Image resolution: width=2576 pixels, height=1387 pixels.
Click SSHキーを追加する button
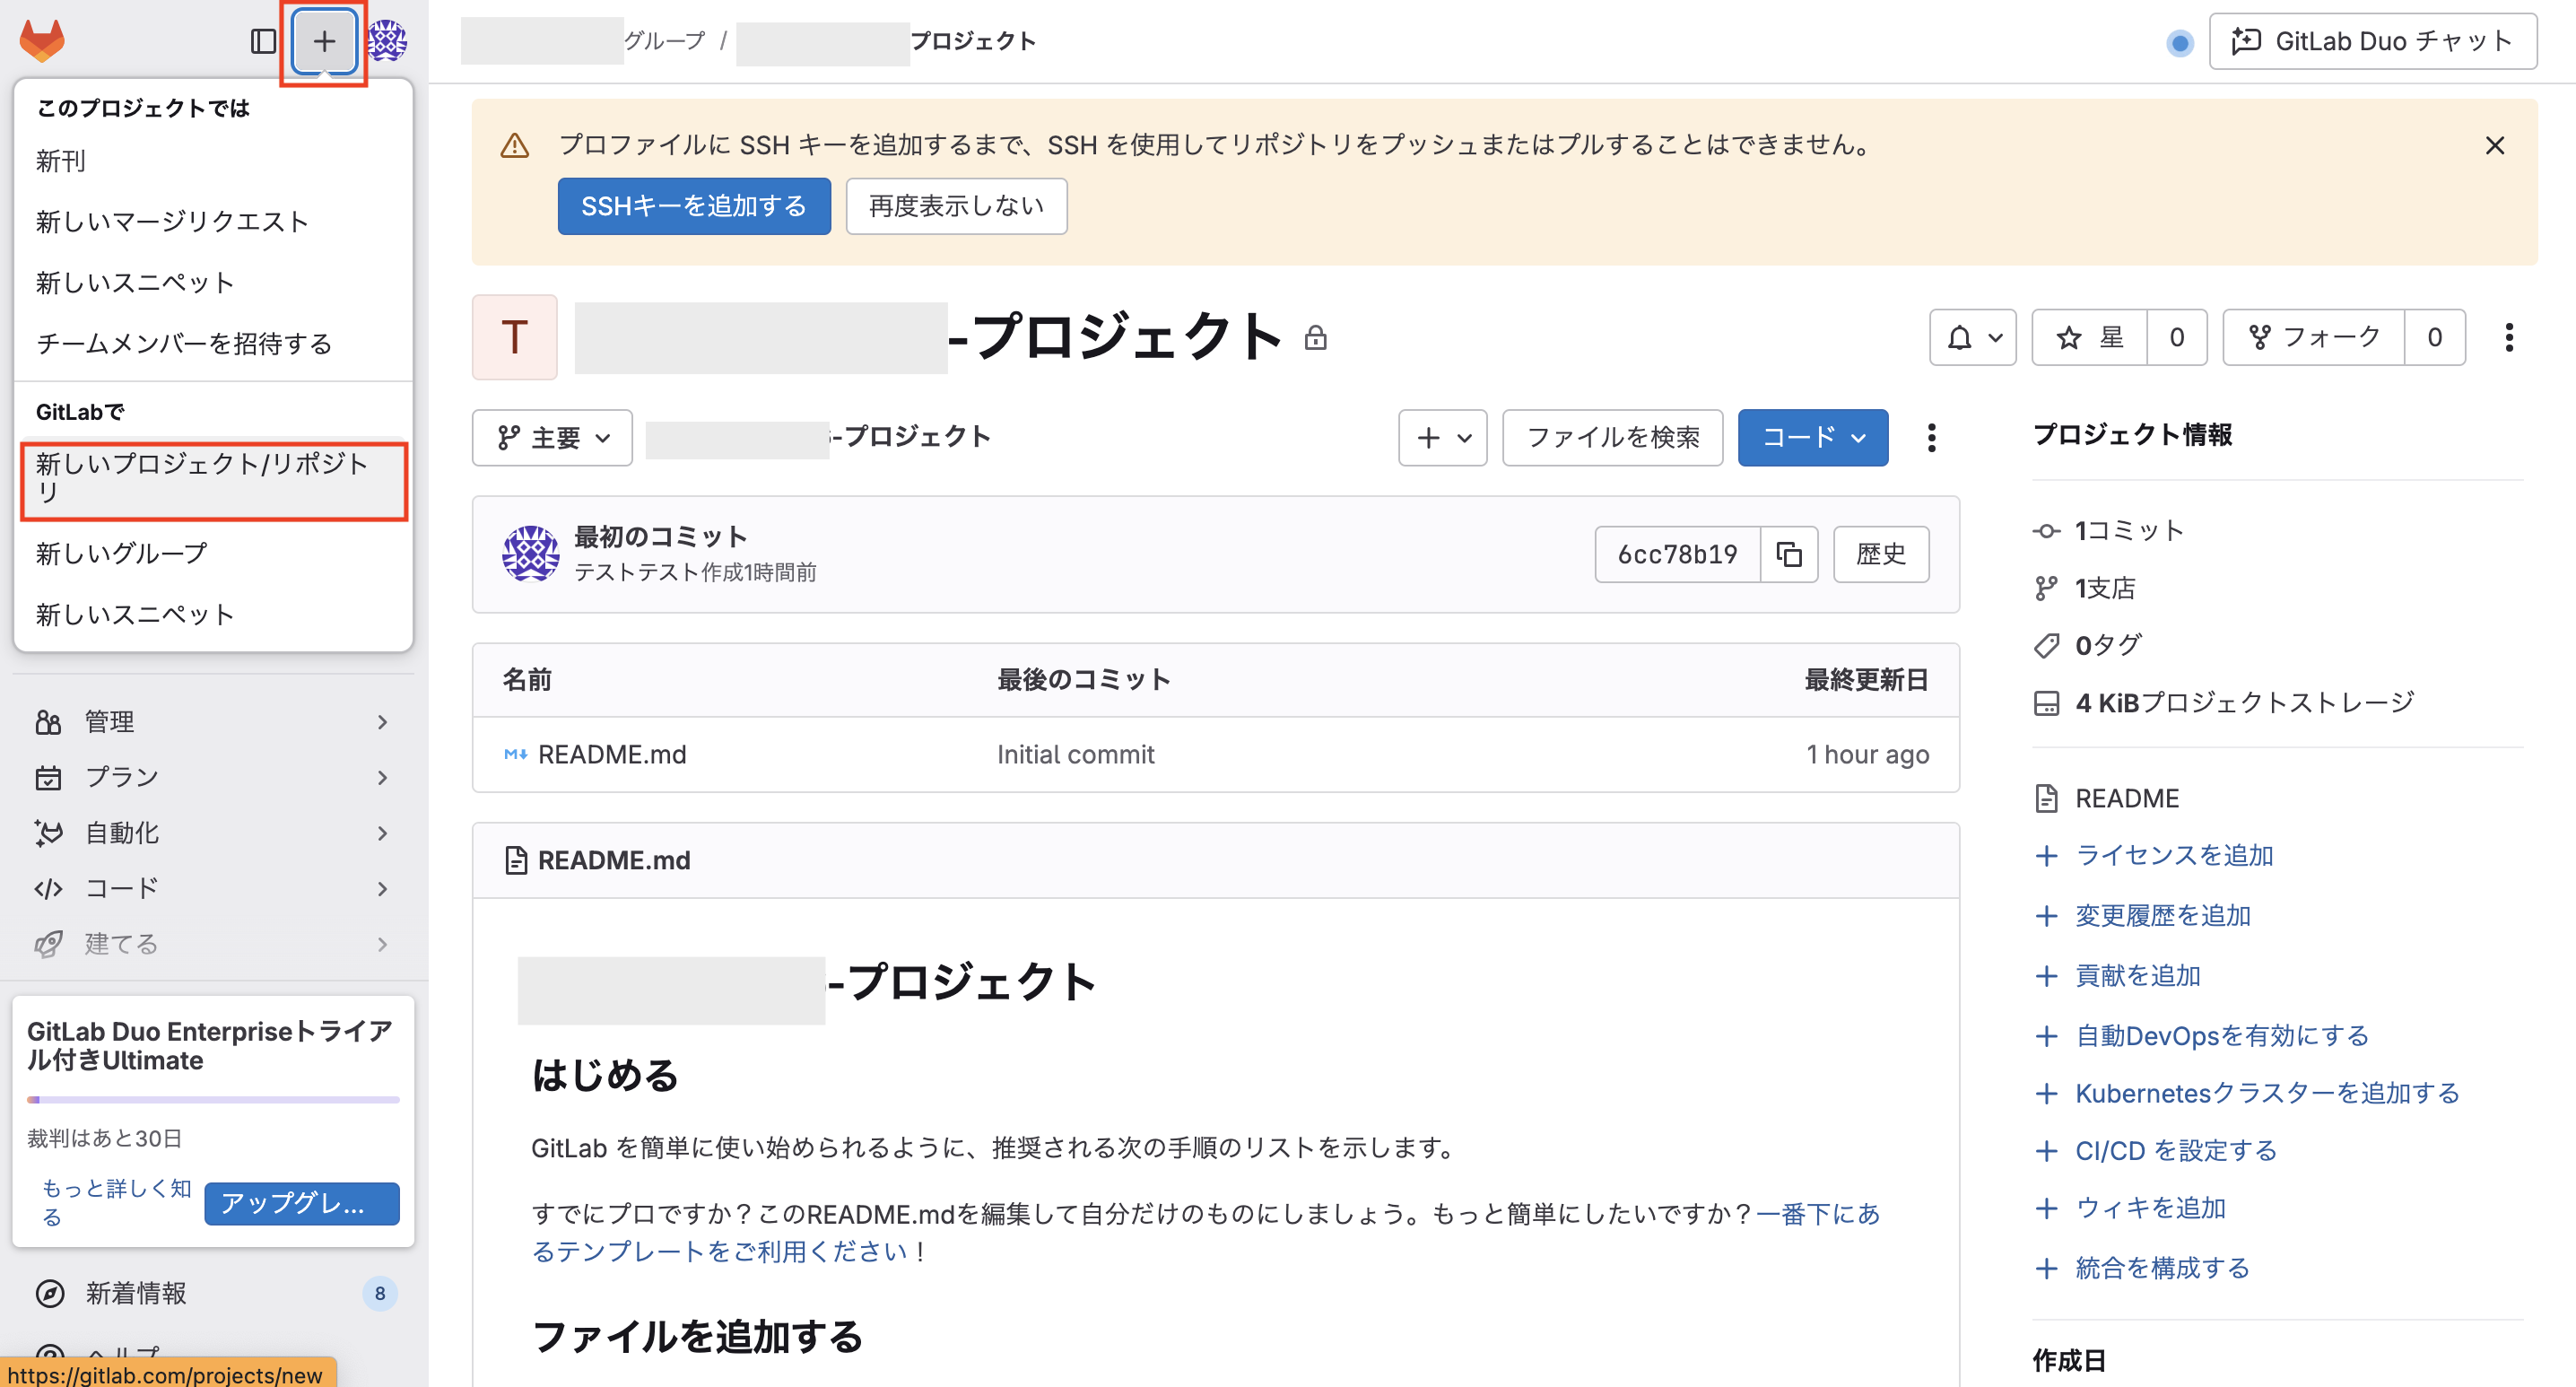click(694, 206)
